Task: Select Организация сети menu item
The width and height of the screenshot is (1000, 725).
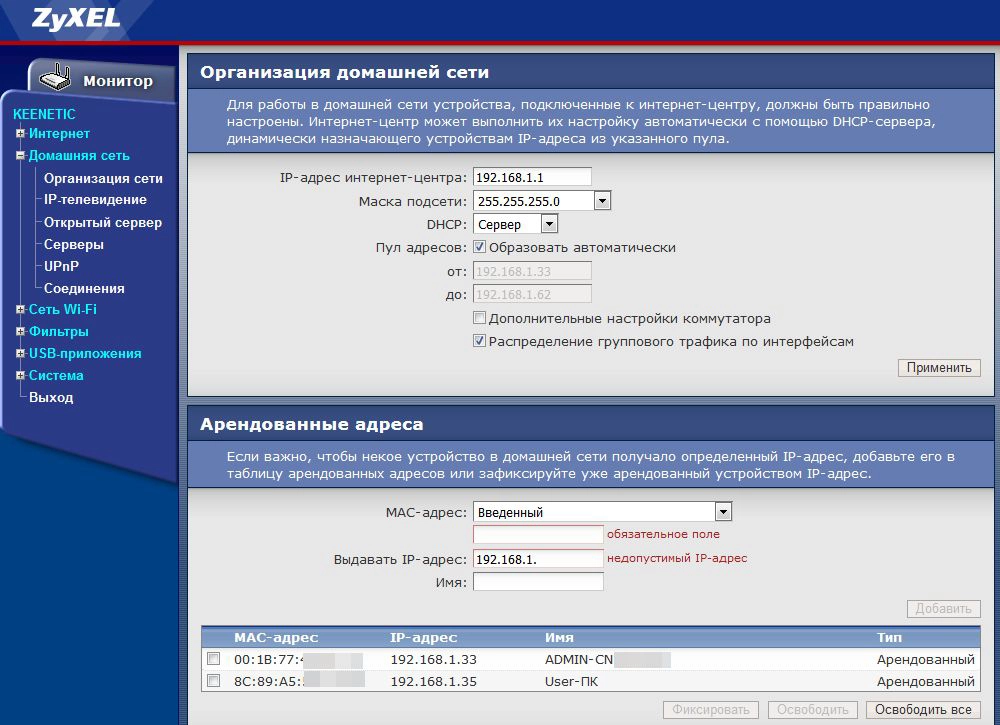Action: click(x=103, y=179)
